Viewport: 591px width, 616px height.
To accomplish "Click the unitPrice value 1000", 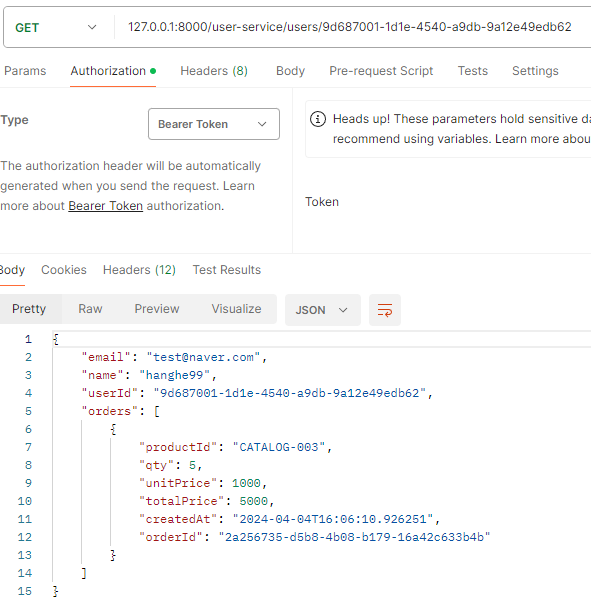I will [246, 484].
